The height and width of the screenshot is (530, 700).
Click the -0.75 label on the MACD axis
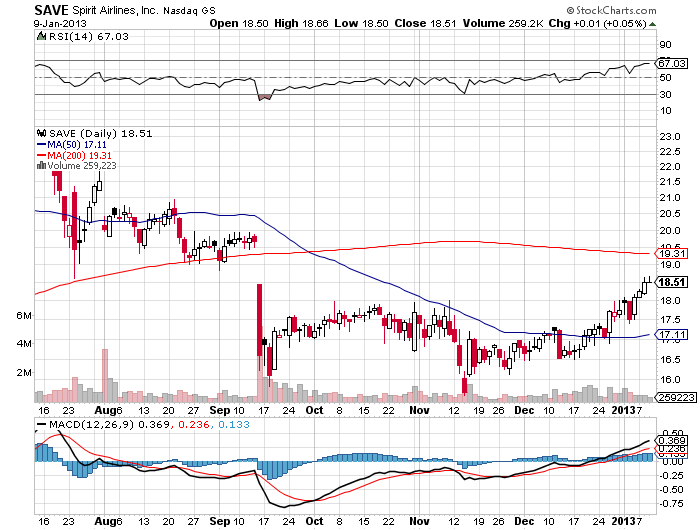pyautogui.click(x=671, y=504)
